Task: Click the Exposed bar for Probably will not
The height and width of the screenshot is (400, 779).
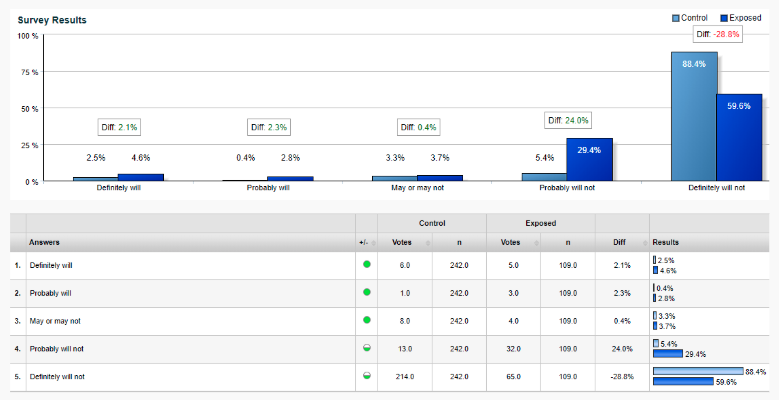Action: click(x=589, y=160)
